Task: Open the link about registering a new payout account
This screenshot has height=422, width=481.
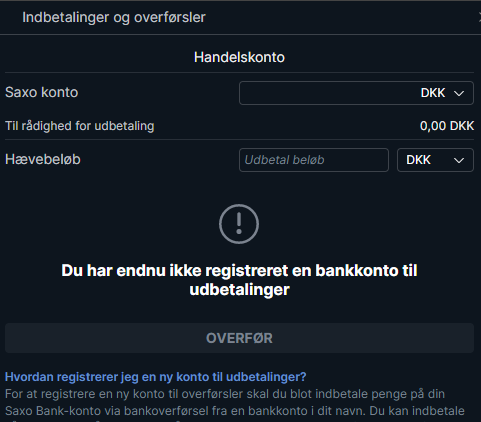Action: (155, 377)
